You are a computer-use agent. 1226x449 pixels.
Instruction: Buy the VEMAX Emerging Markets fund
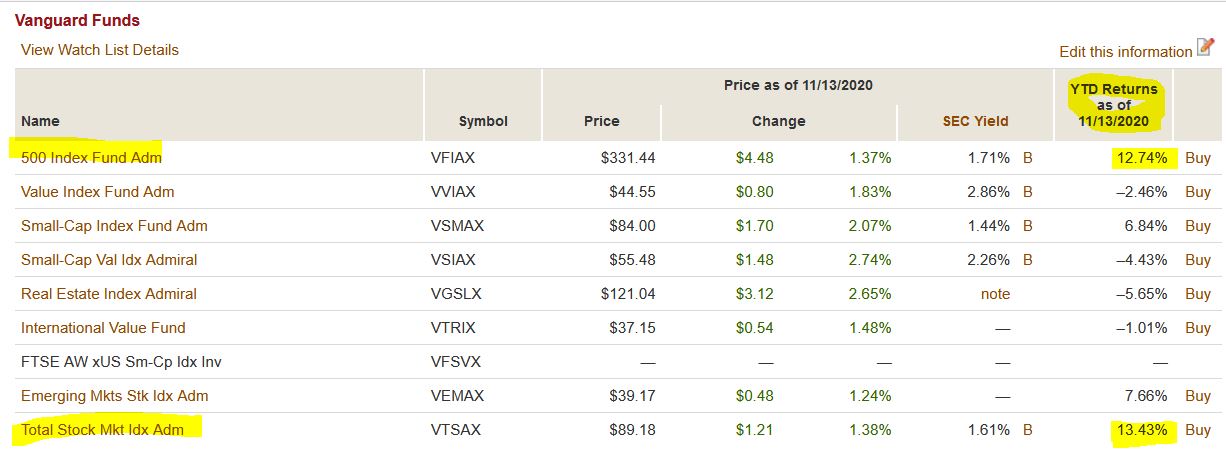[x=1198, y=396]
